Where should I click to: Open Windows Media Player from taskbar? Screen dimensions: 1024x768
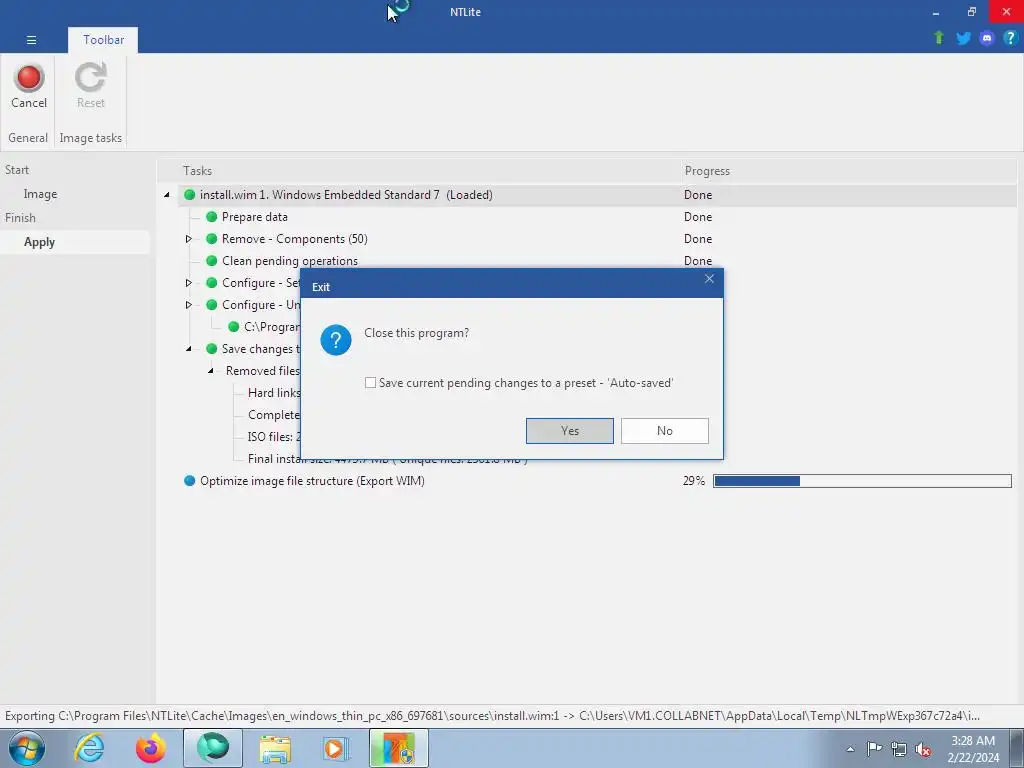[337, 748]
